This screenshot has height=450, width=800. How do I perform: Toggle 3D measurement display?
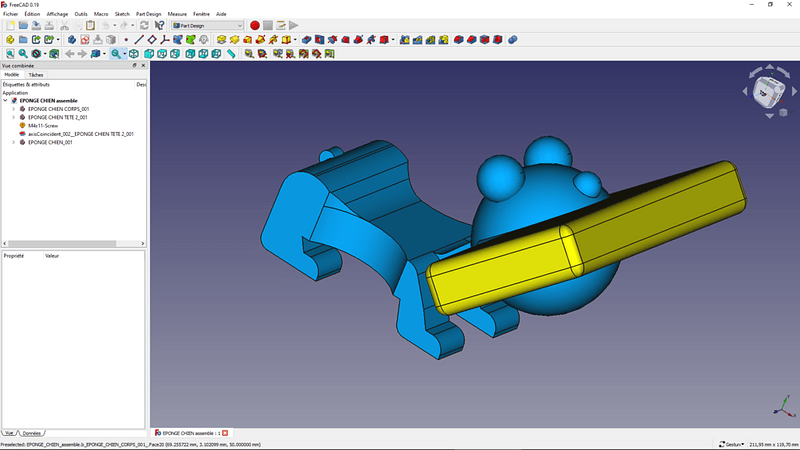pyautogui.click(x=316, y=54)
